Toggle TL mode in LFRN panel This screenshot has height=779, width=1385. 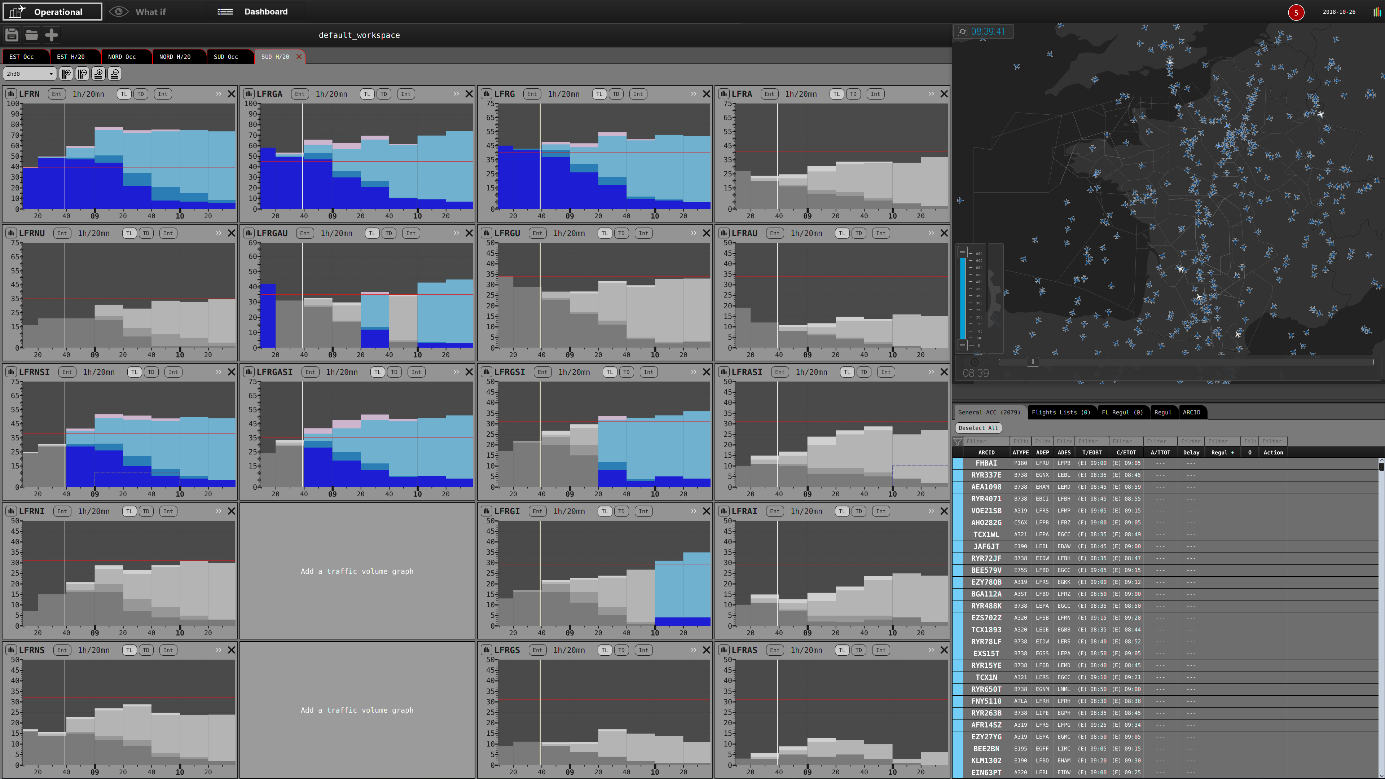click(123, 94)
